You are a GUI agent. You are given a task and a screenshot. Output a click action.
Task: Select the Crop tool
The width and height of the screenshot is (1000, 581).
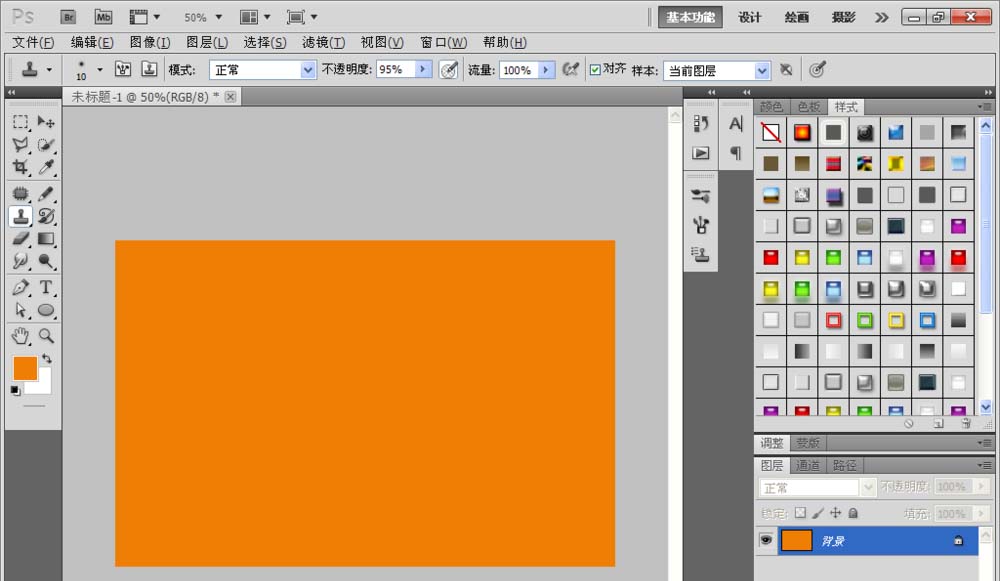point(21,168)
